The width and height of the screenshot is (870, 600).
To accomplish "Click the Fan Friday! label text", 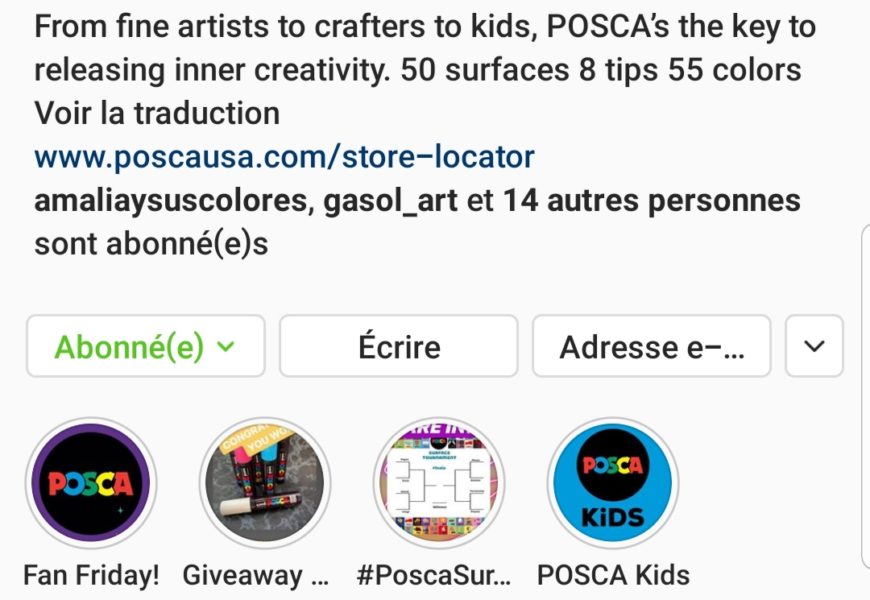I will click(x=91, y=575).
